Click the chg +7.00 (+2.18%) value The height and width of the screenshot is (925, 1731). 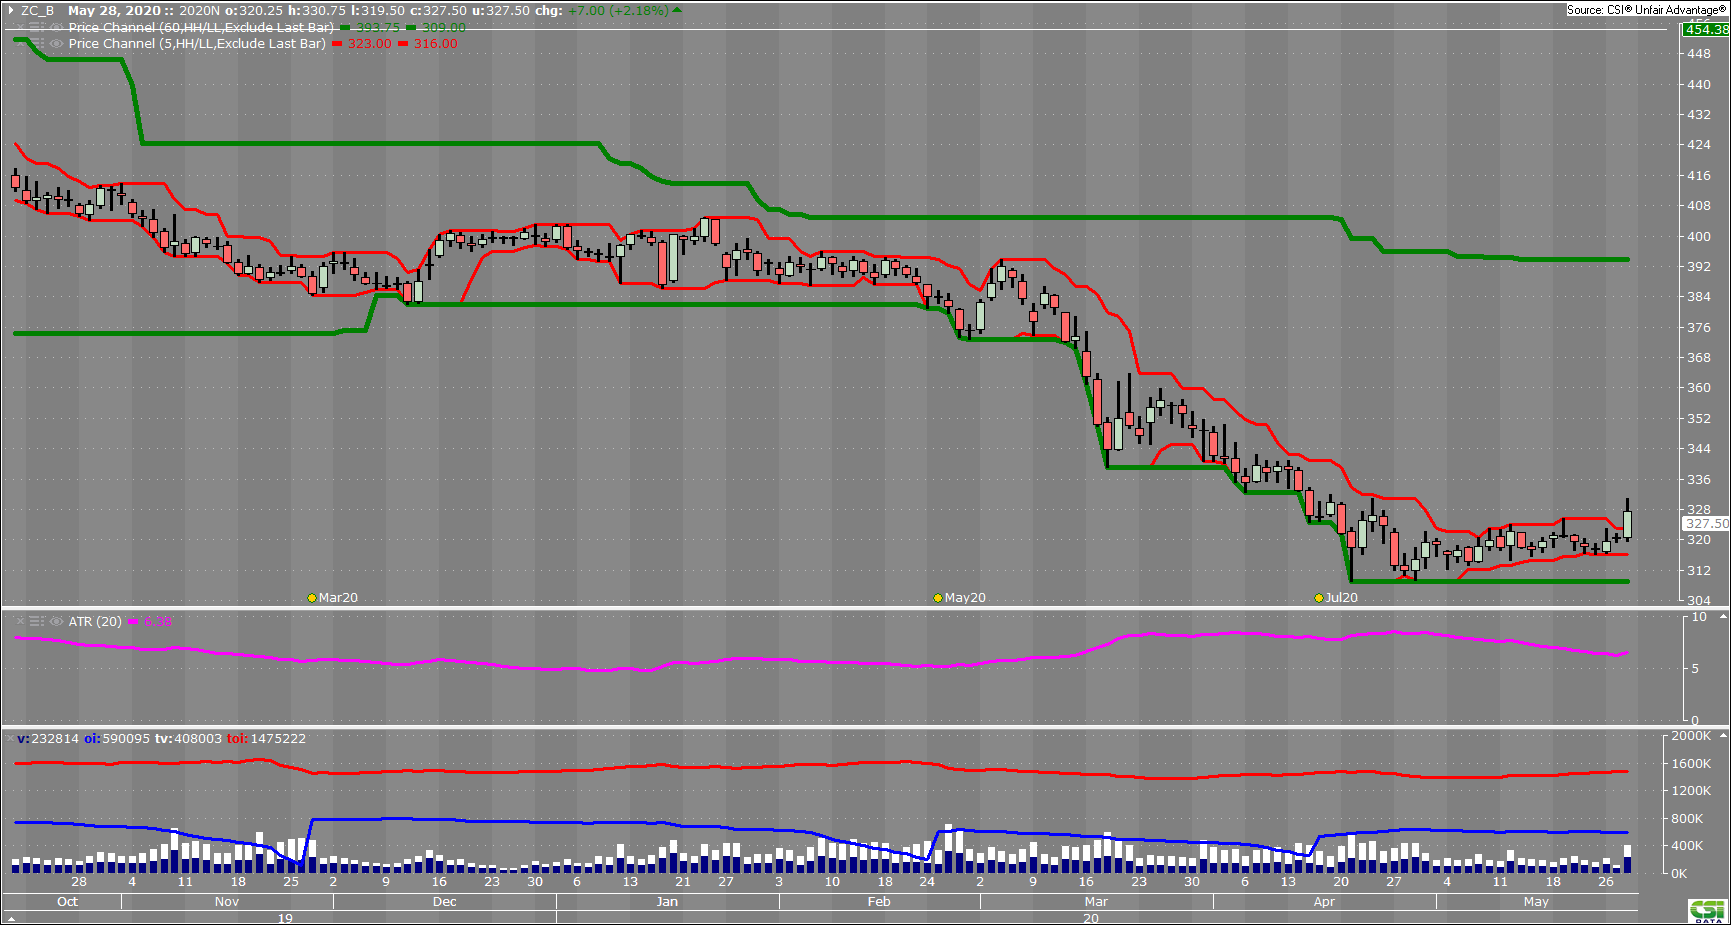618,11
